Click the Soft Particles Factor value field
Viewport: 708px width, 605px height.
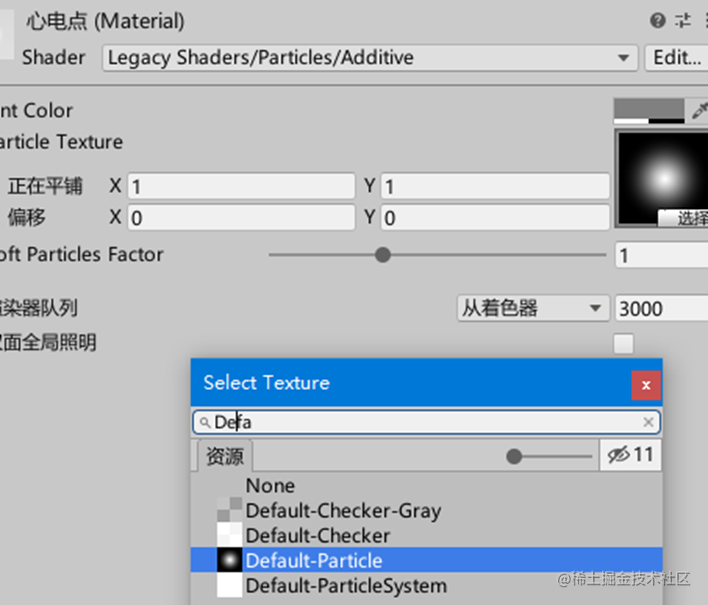pyautogui.click(x=661, y=256)
